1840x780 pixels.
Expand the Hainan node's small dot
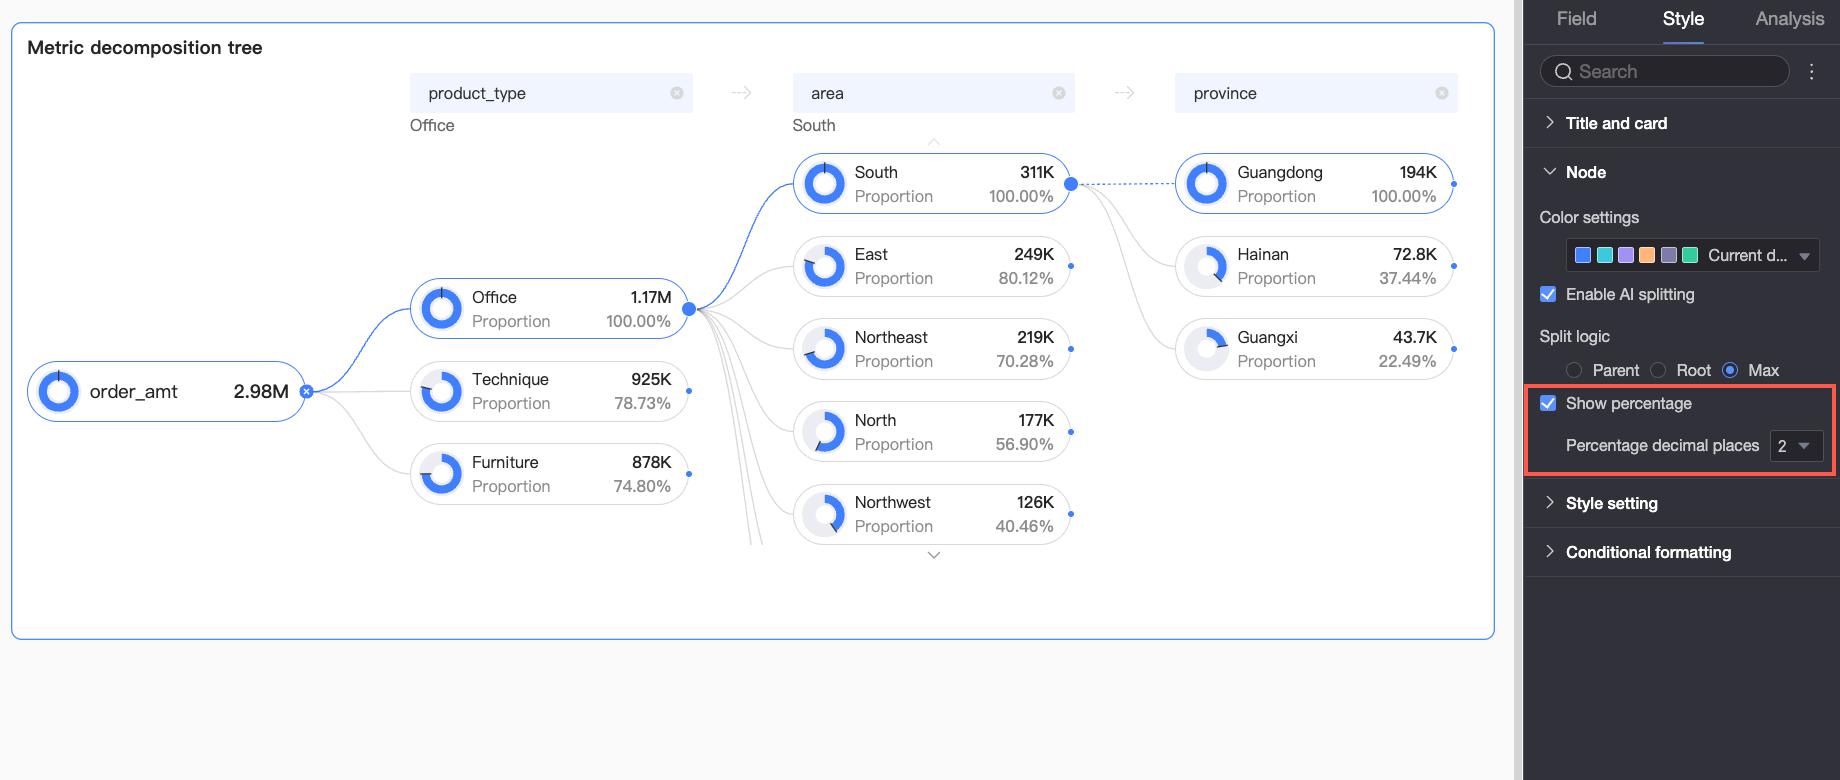click(x=1453, y=266)
